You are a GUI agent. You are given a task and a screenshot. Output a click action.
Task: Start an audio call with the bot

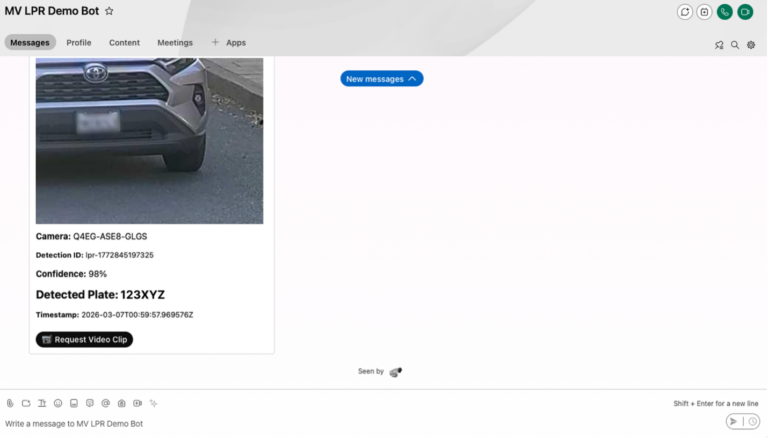coord(725,12)
